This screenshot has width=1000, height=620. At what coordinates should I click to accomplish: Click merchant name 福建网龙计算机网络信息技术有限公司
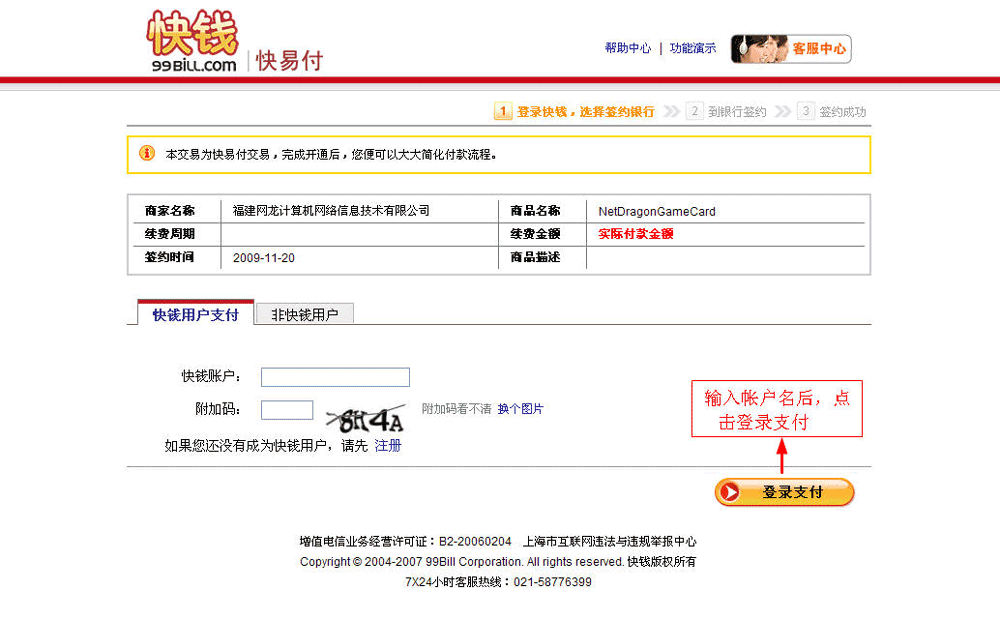pos(331,210)
